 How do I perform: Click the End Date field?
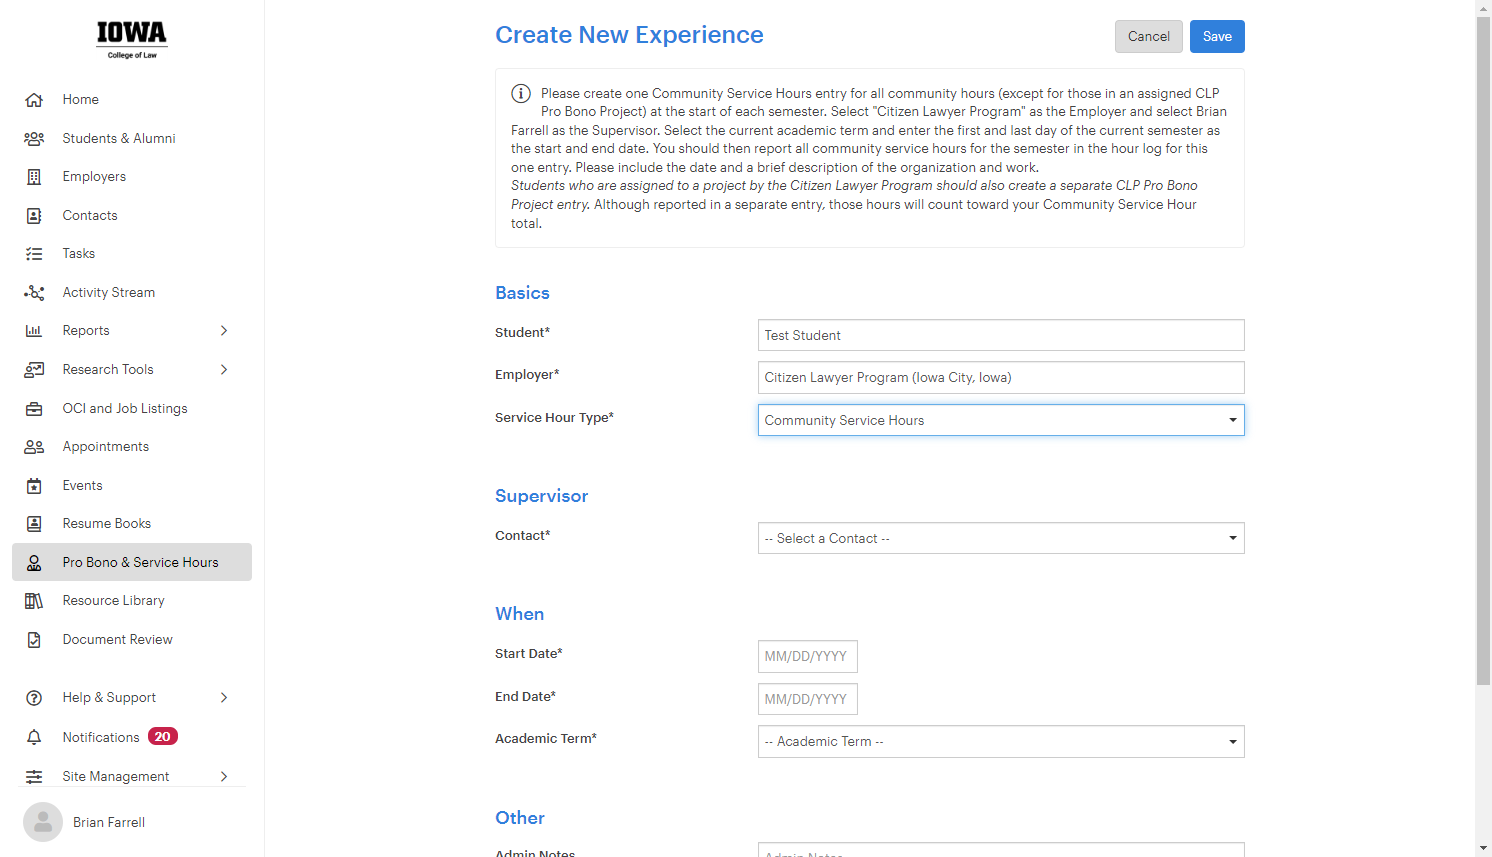808,700
